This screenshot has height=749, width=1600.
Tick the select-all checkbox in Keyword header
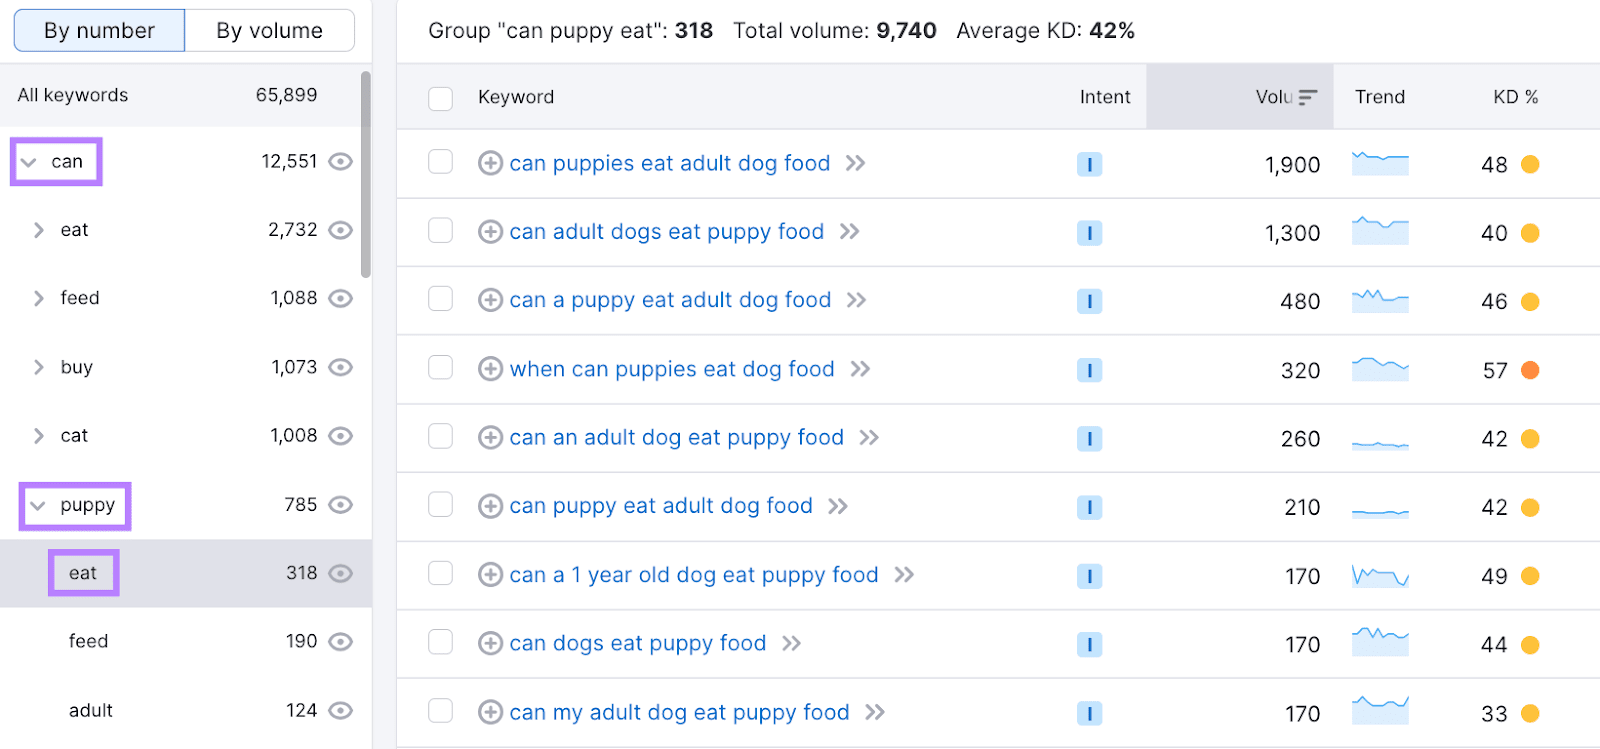[x=440, y=98]
